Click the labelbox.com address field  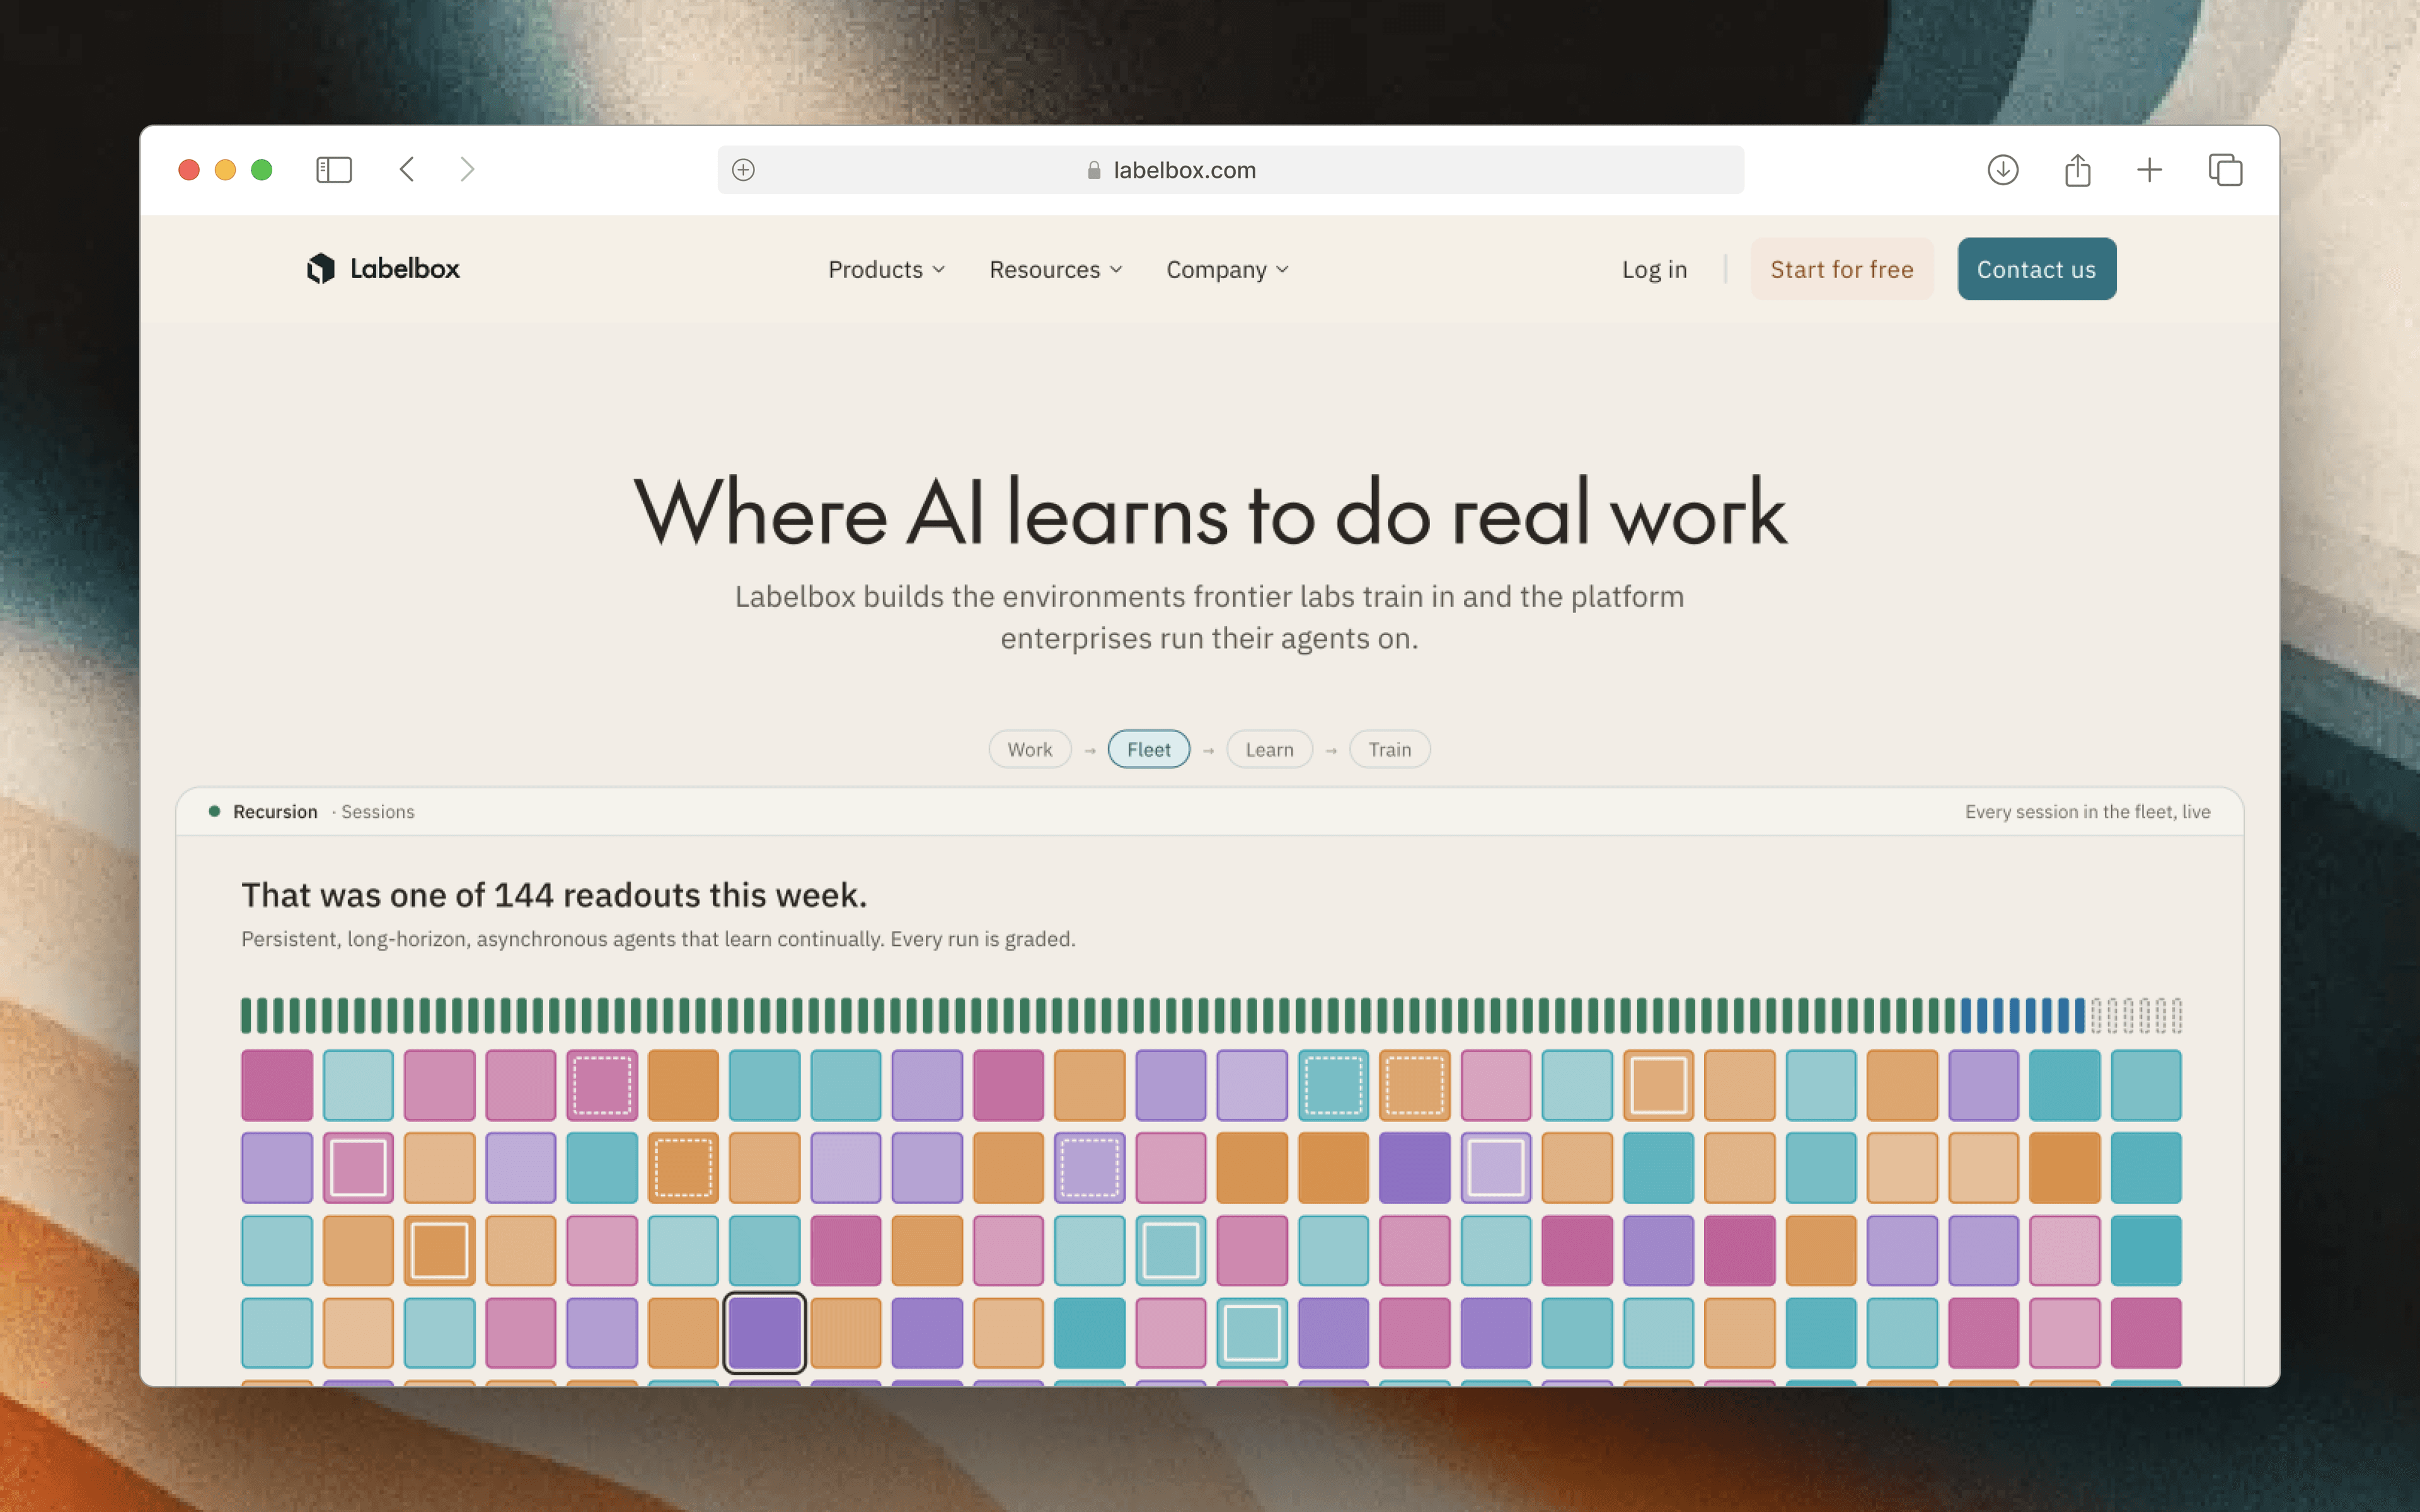point(1231,170)
